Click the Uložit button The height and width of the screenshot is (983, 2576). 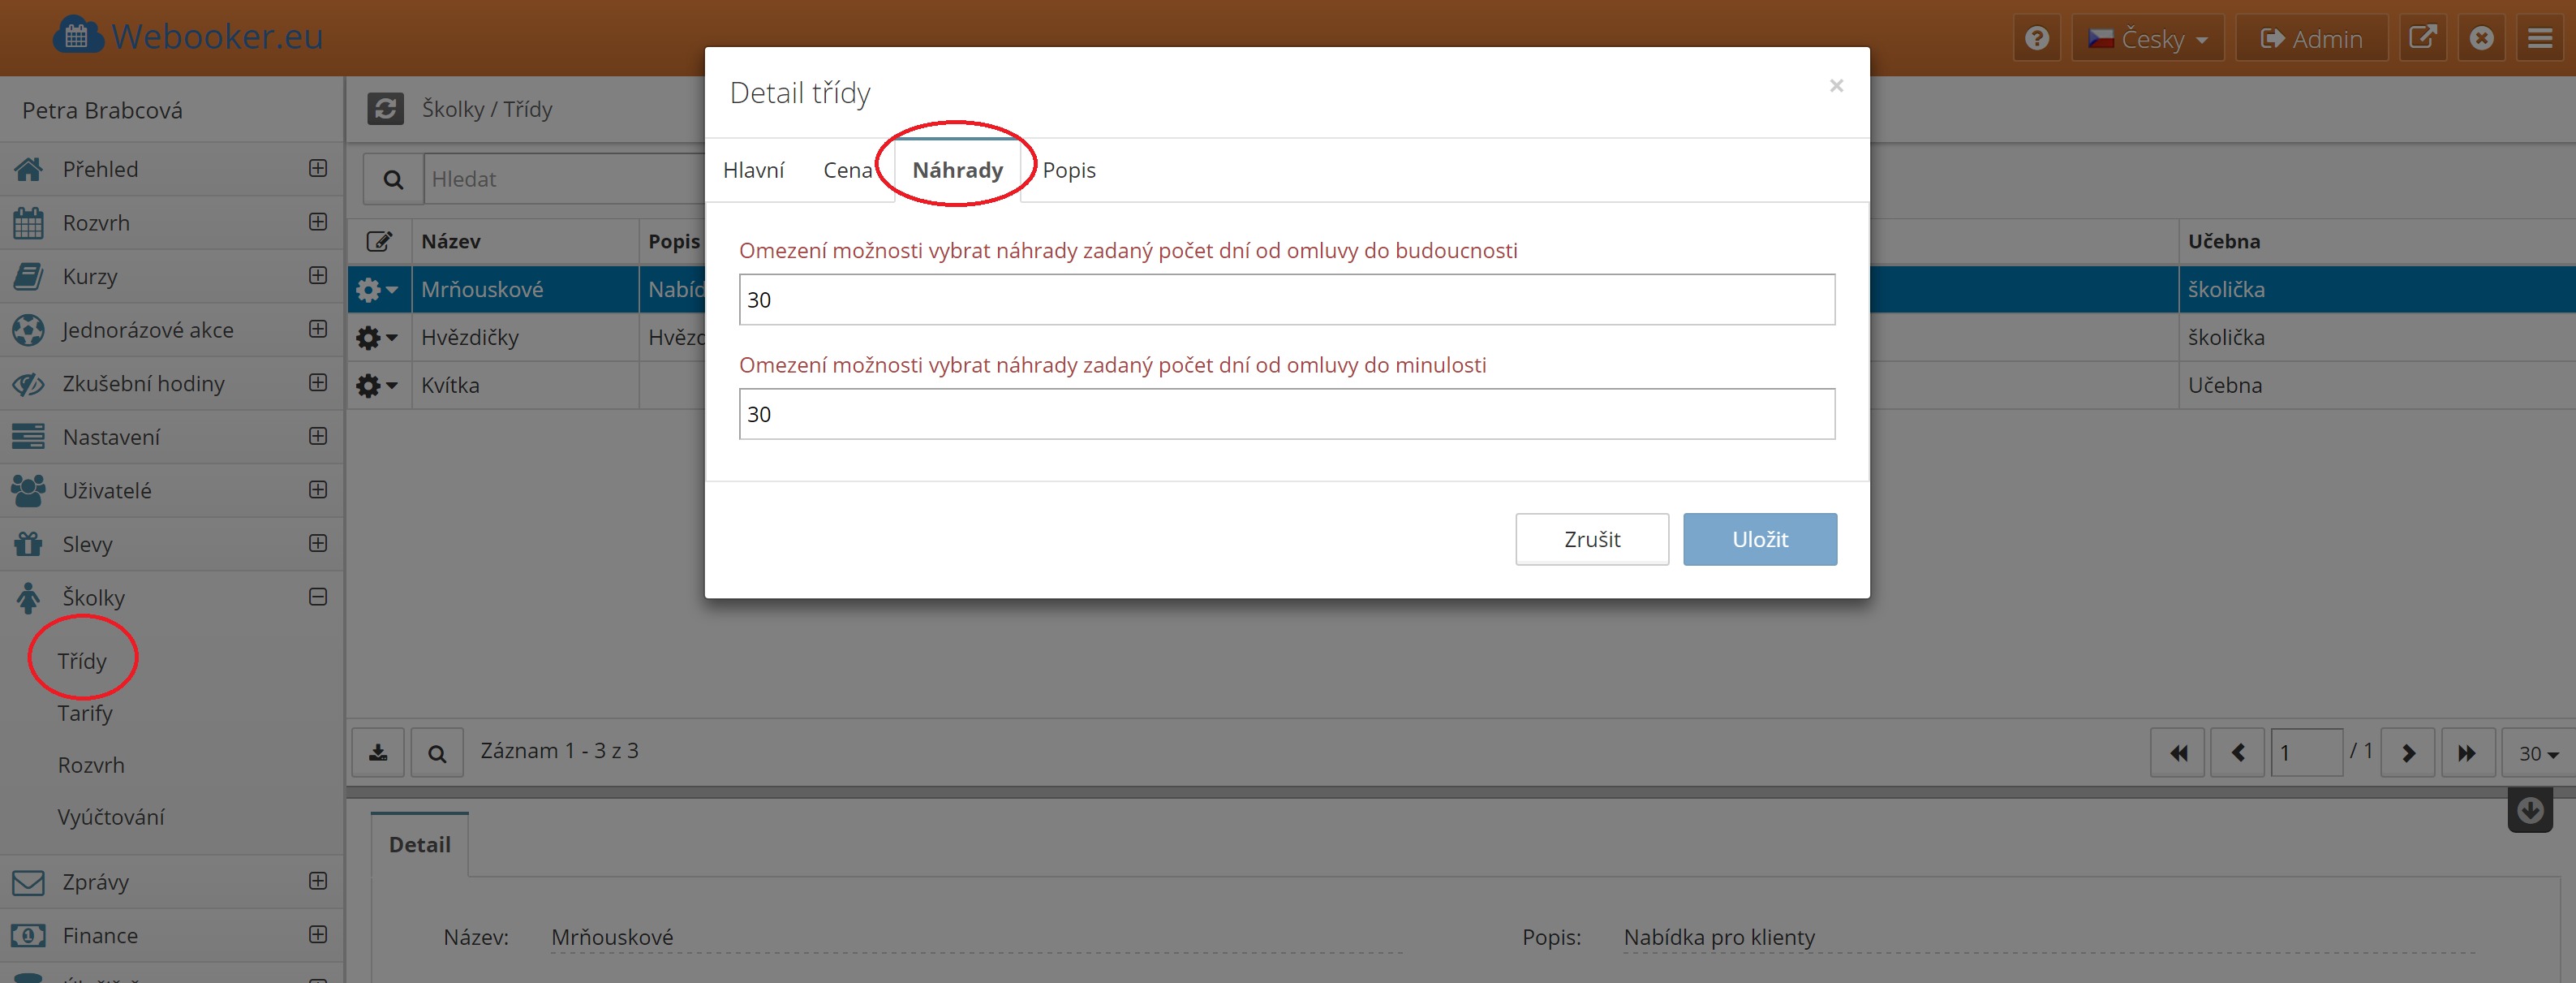(x=1759, y=539)
